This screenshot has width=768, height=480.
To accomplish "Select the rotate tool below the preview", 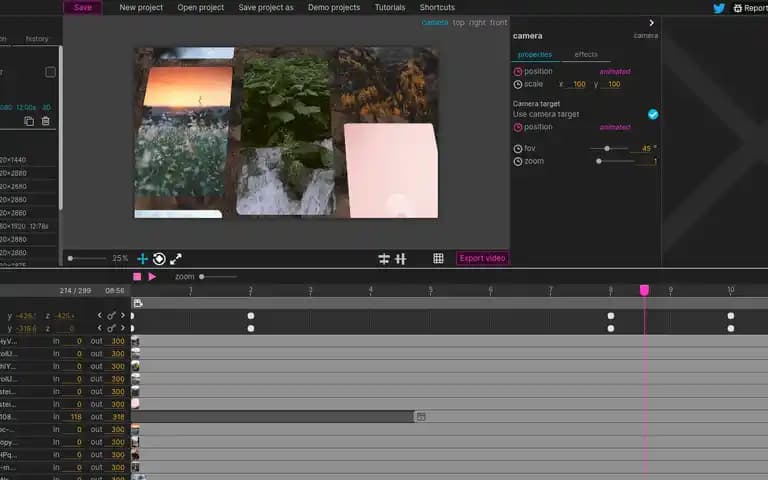I will (x=159, y=259).
